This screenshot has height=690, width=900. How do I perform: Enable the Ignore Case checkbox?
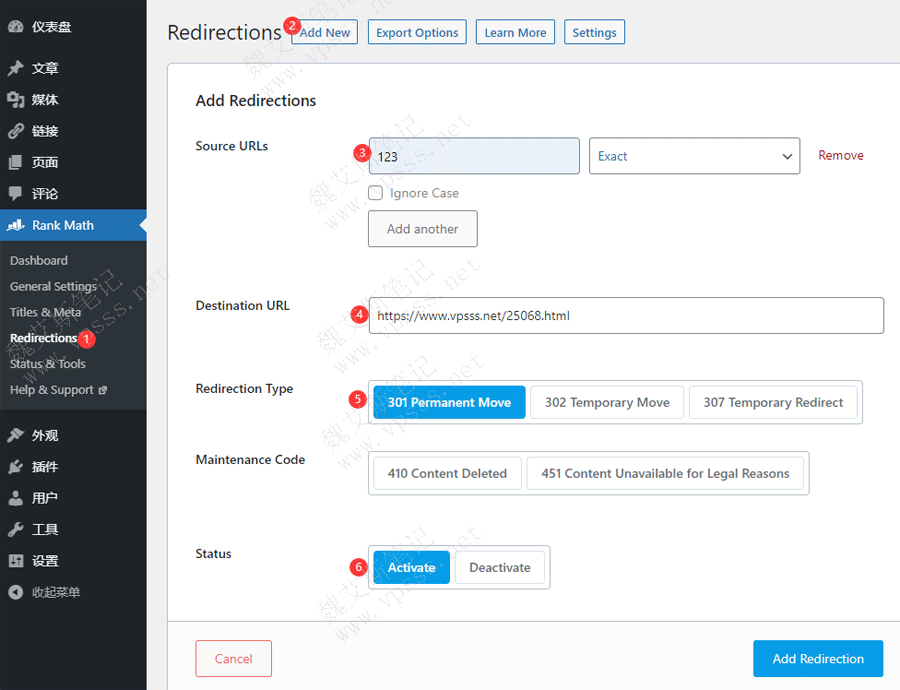pyautogui.click(x=376, y=193)
